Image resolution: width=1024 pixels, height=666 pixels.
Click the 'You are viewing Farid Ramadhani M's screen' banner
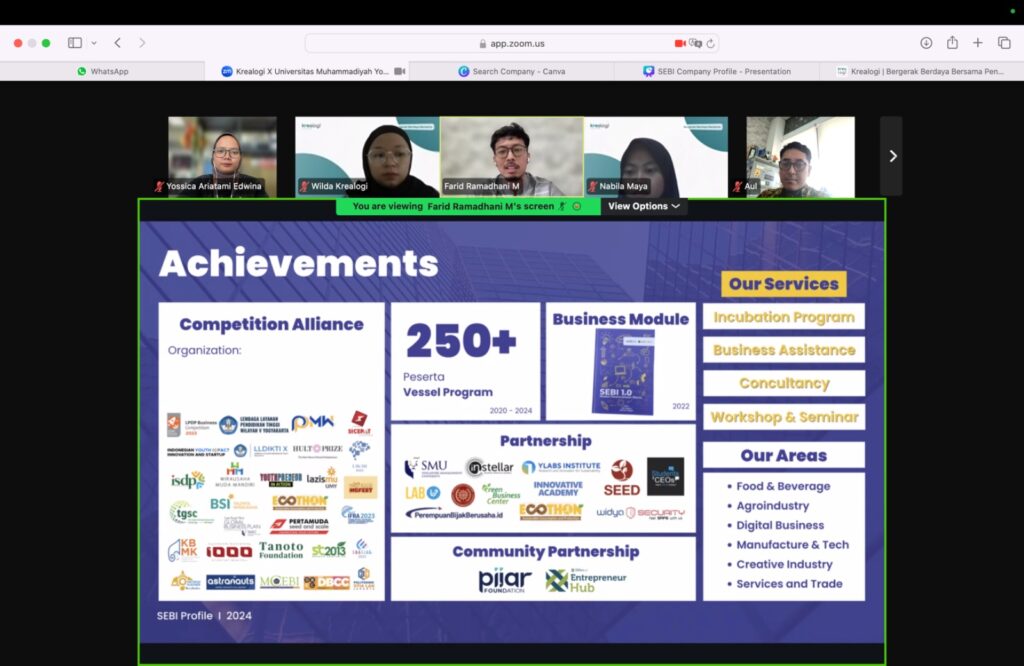tap(468, 206)
